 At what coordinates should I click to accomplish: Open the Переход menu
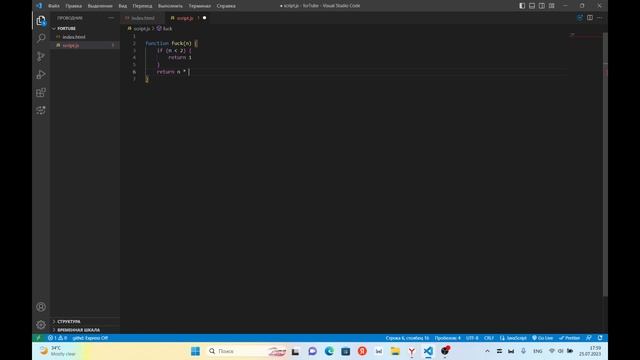(142, 6)
